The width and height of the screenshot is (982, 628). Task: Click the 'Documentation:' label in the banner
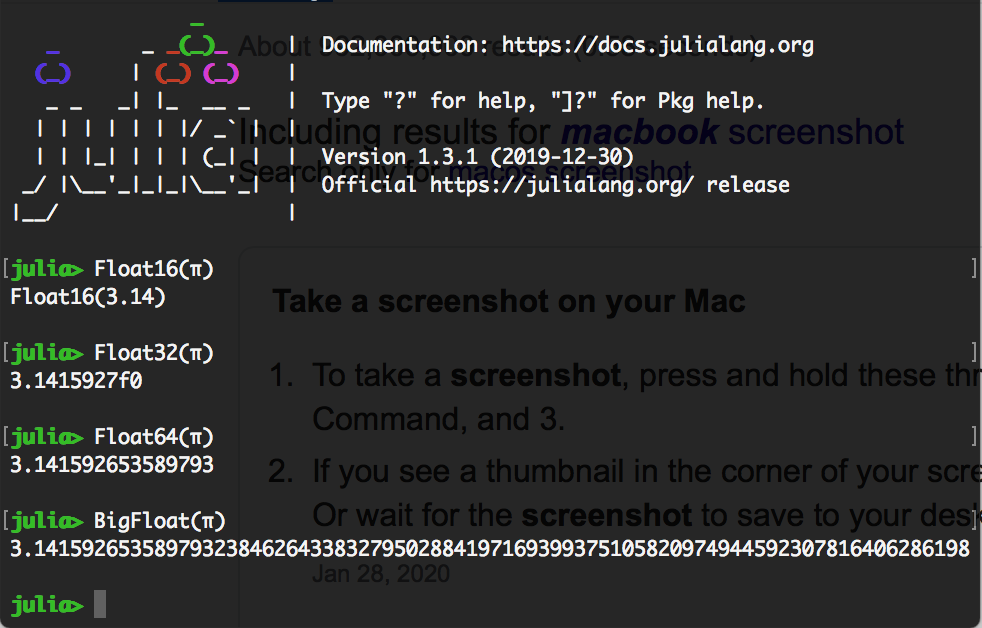click(405, 46)
